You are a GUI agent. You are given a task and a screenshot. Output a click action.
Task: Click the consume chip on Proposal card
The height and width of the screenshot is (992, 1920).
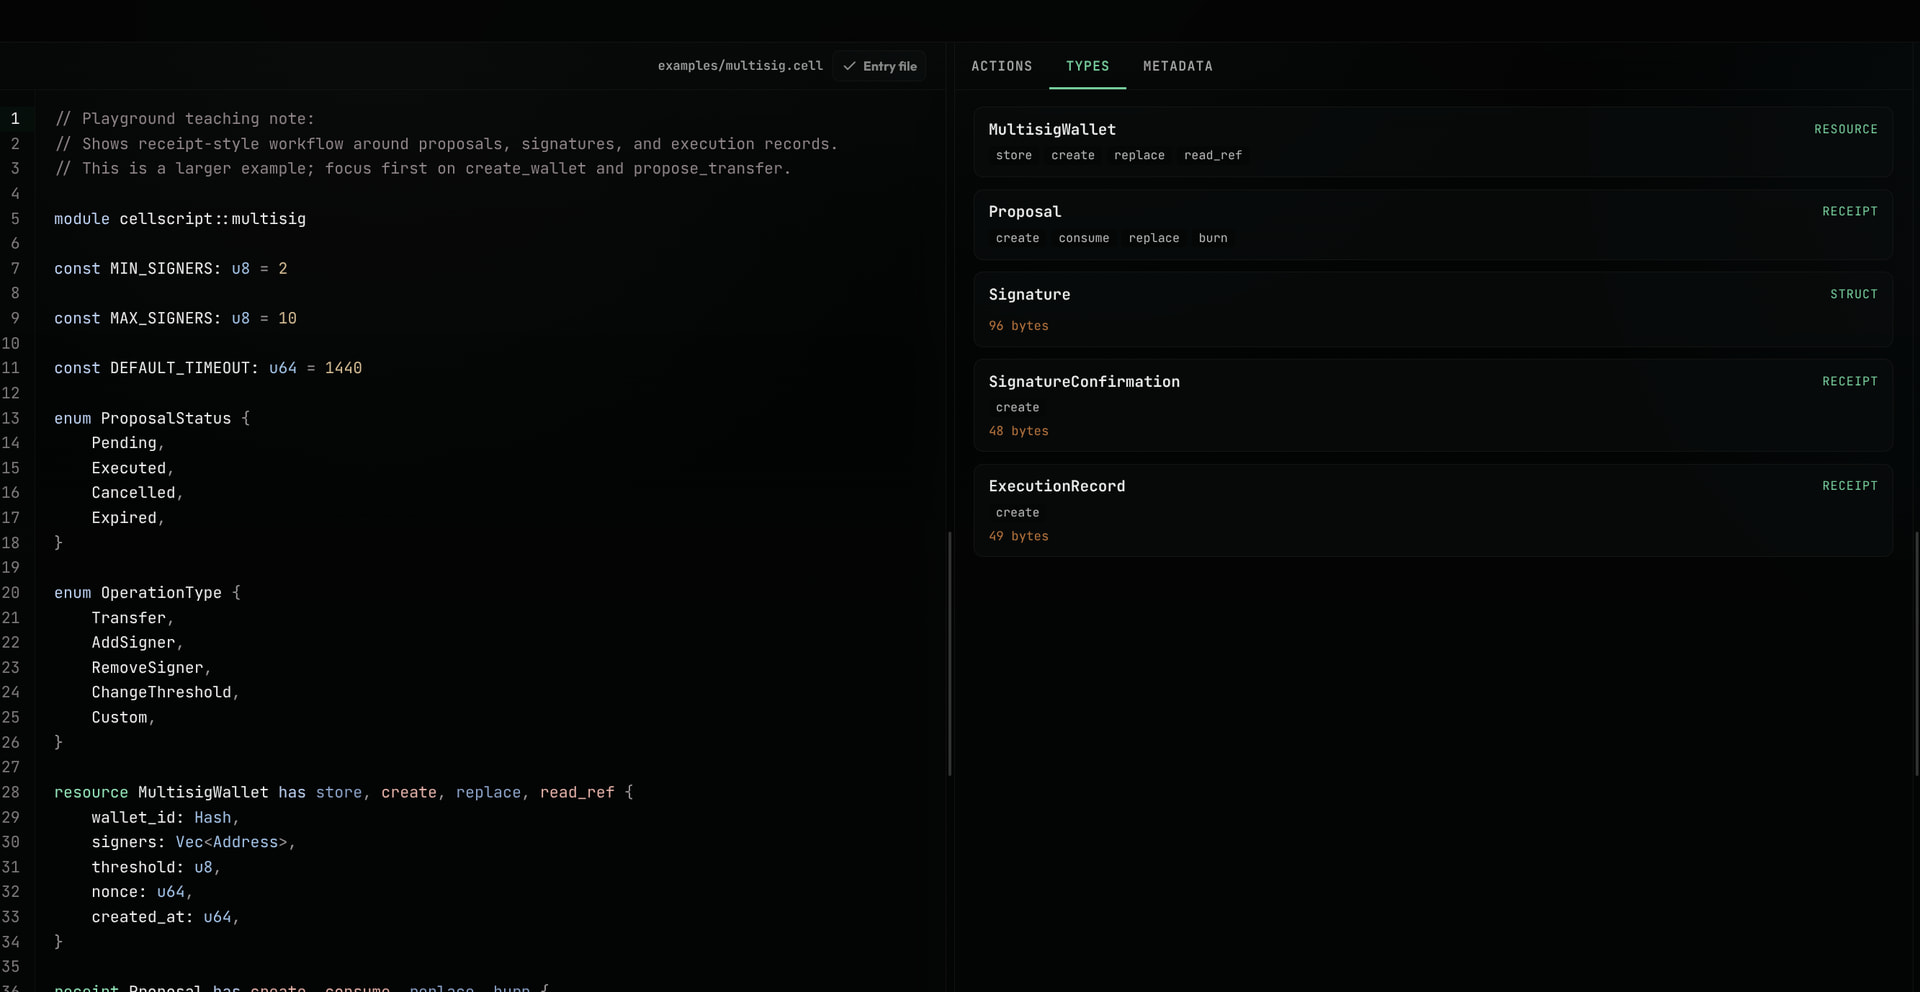[x=1084, y=238]
